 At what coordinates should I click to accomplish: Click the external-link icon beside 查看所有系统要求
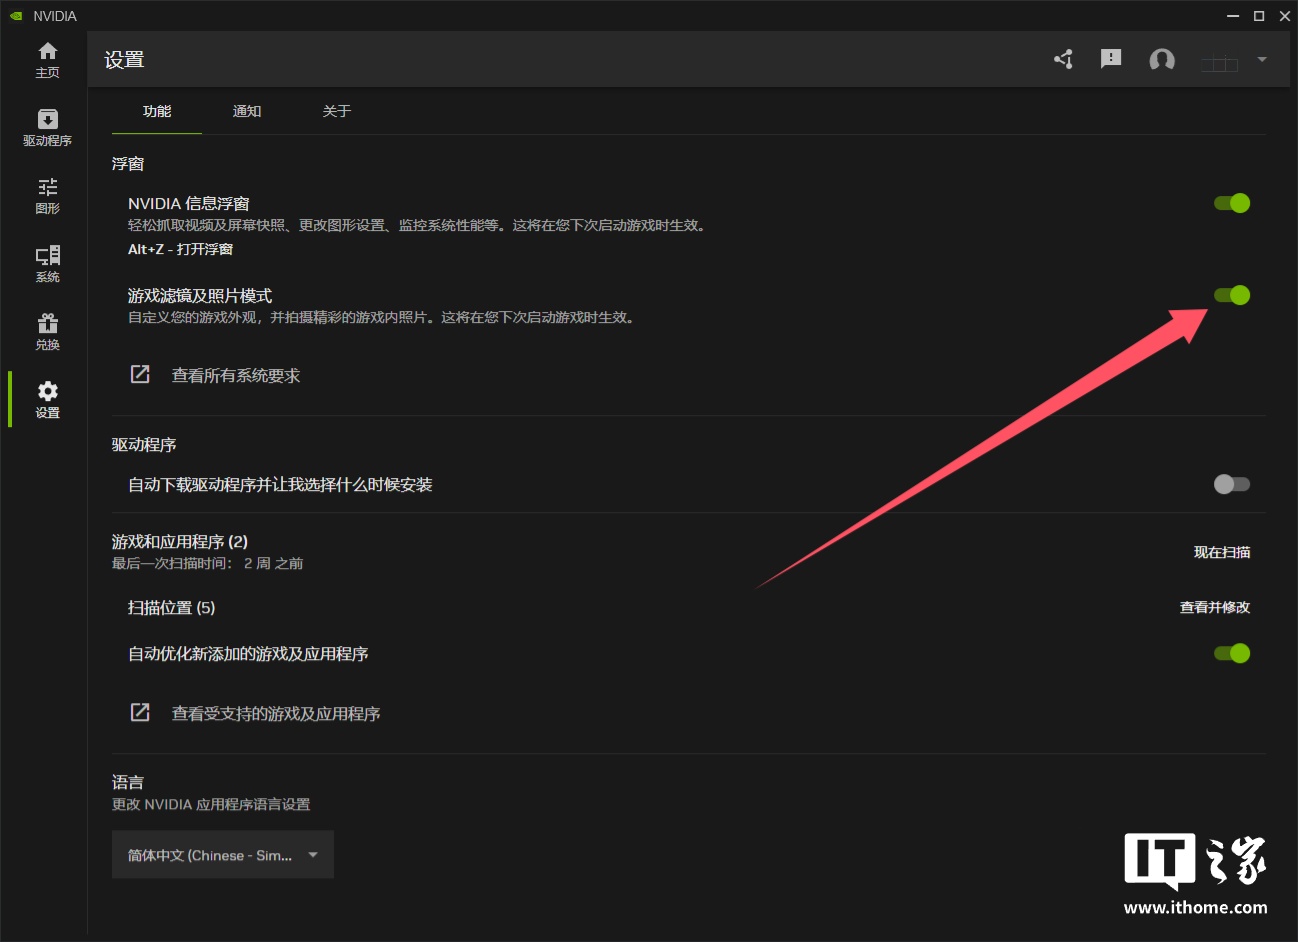click(140, 373)
